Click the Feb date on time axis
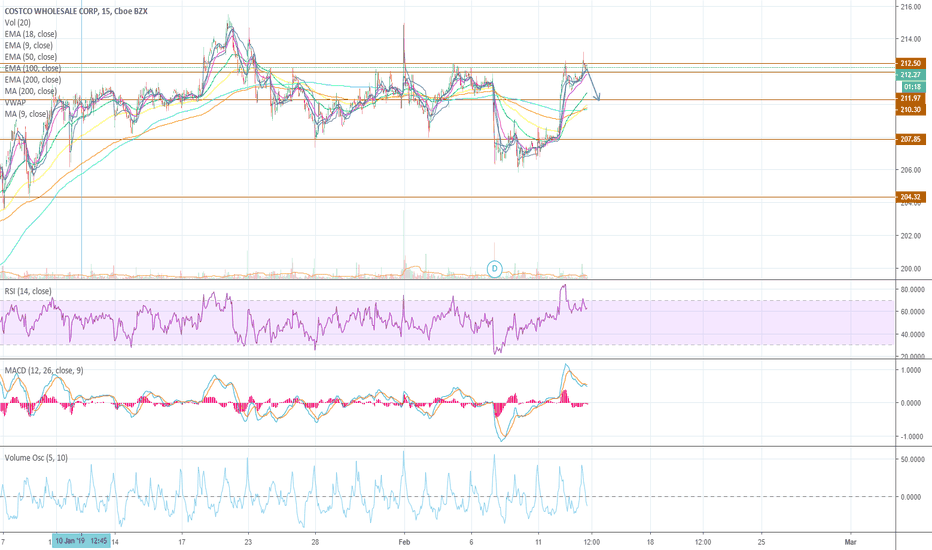The image size is (932, 550). coord(404,542)
